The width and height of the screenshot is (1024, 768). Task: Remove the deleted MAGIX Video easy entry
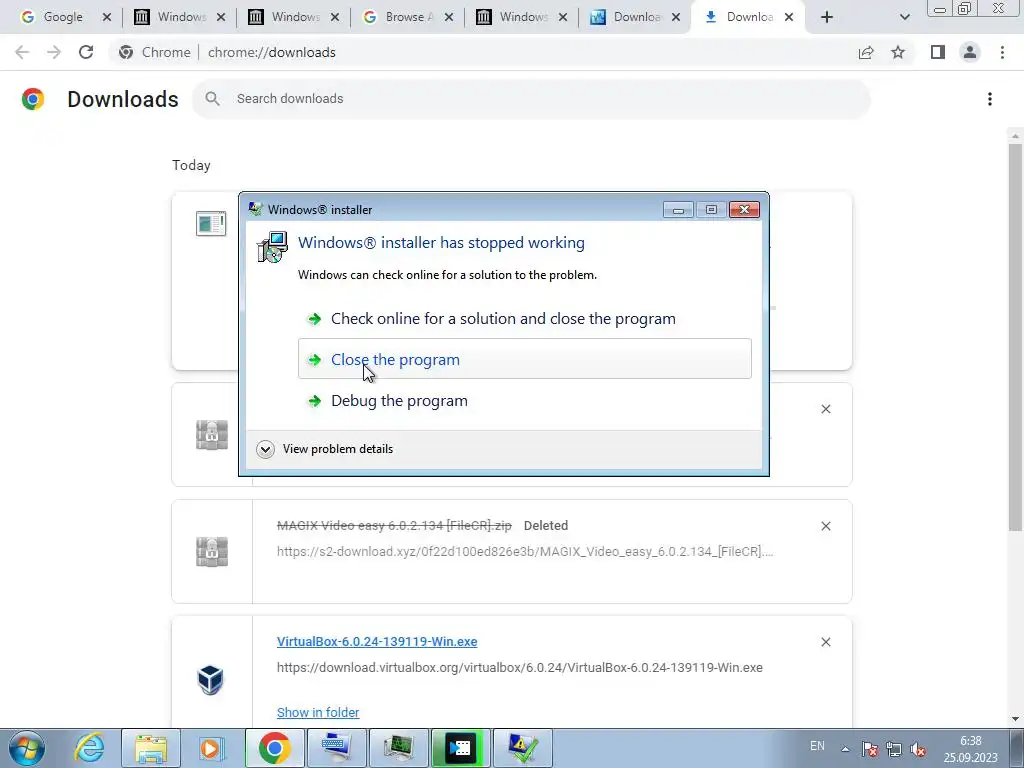tap(825, 526)
